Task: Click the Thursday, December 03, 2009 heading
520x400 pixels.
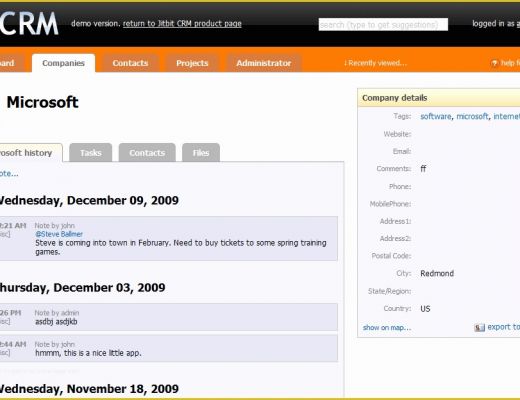Action: click(x=82, y=288)
